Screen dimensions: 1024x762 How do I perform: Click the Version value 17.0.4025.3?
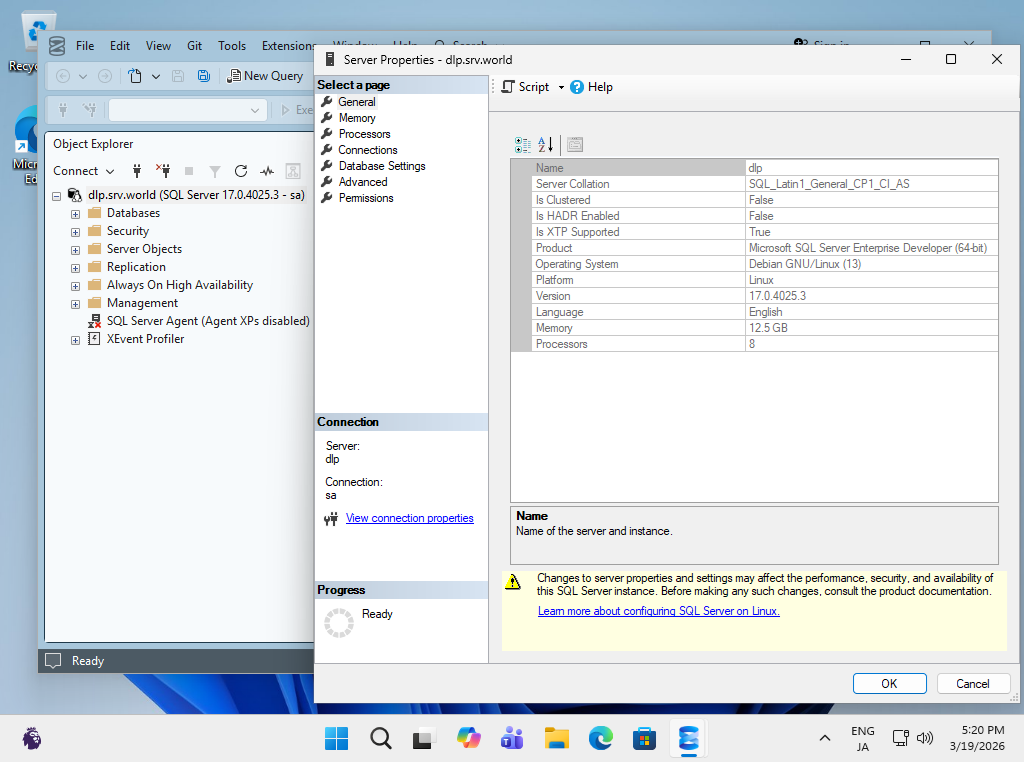tap(872, 296)
